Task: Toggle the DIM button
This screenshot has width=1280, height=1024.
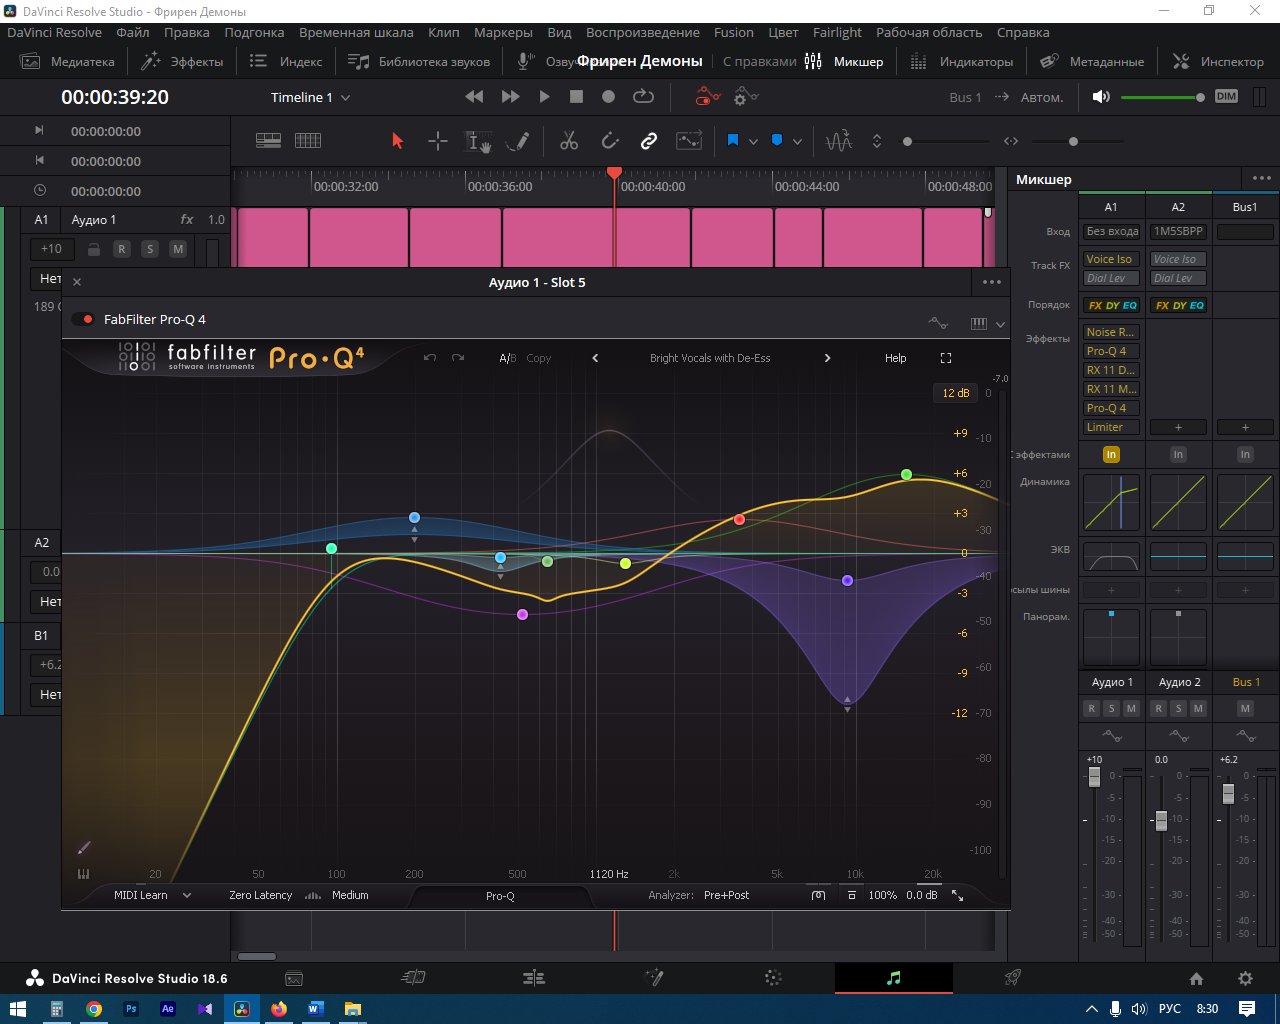Action: coord(1226,97)
